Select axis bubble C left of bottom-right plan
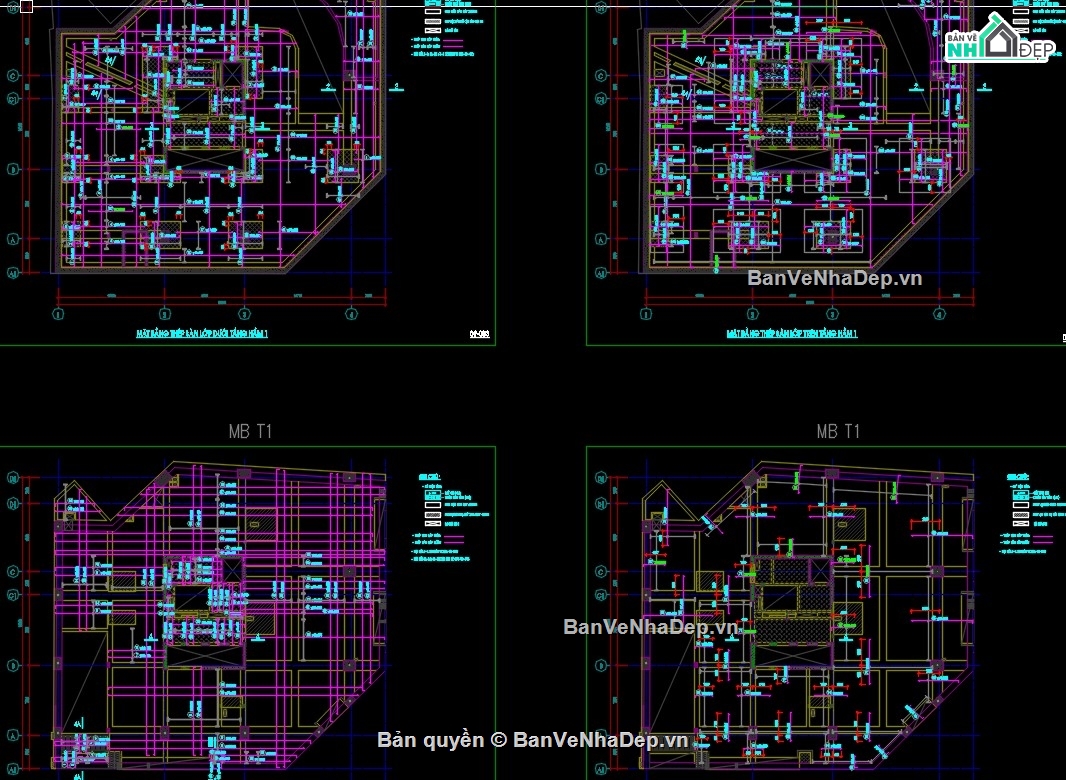 click(x=601, y=573)
